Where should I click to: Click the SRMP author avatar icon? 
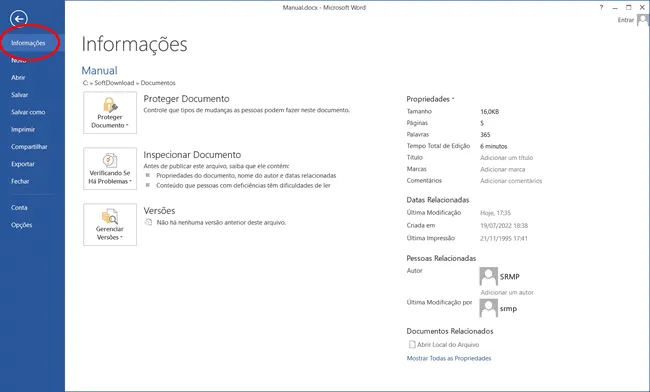pyautogui.click(x=488, y=276)
